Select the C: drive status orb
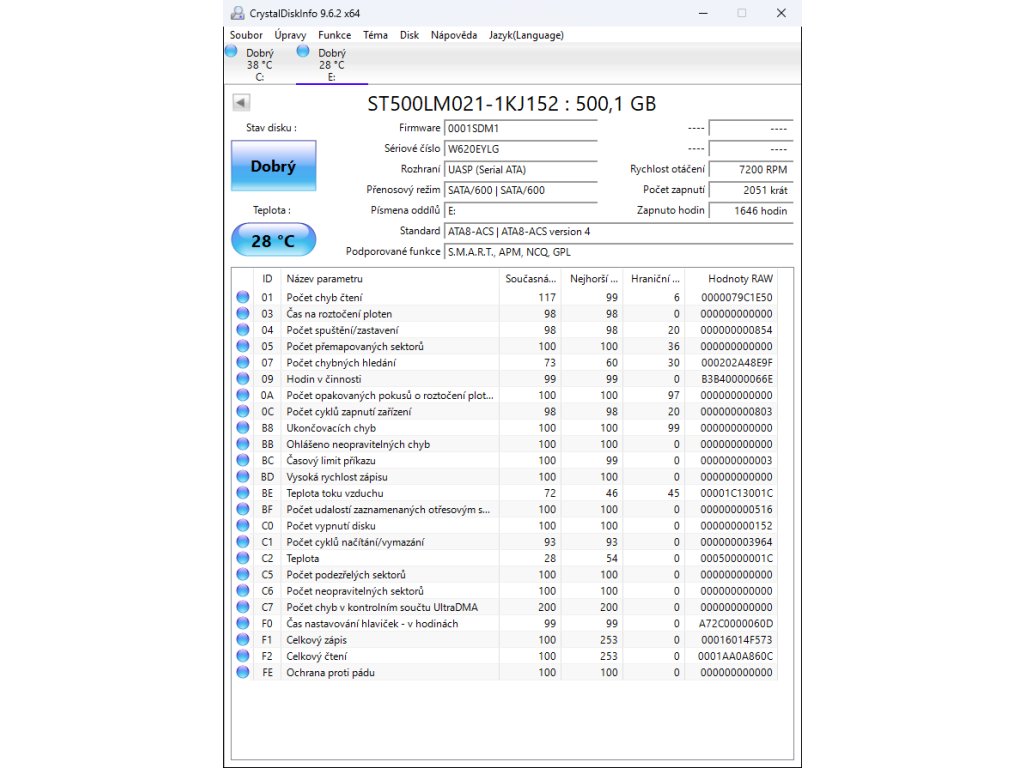Screen dimensions: 1024x768 tap(232, 52)
